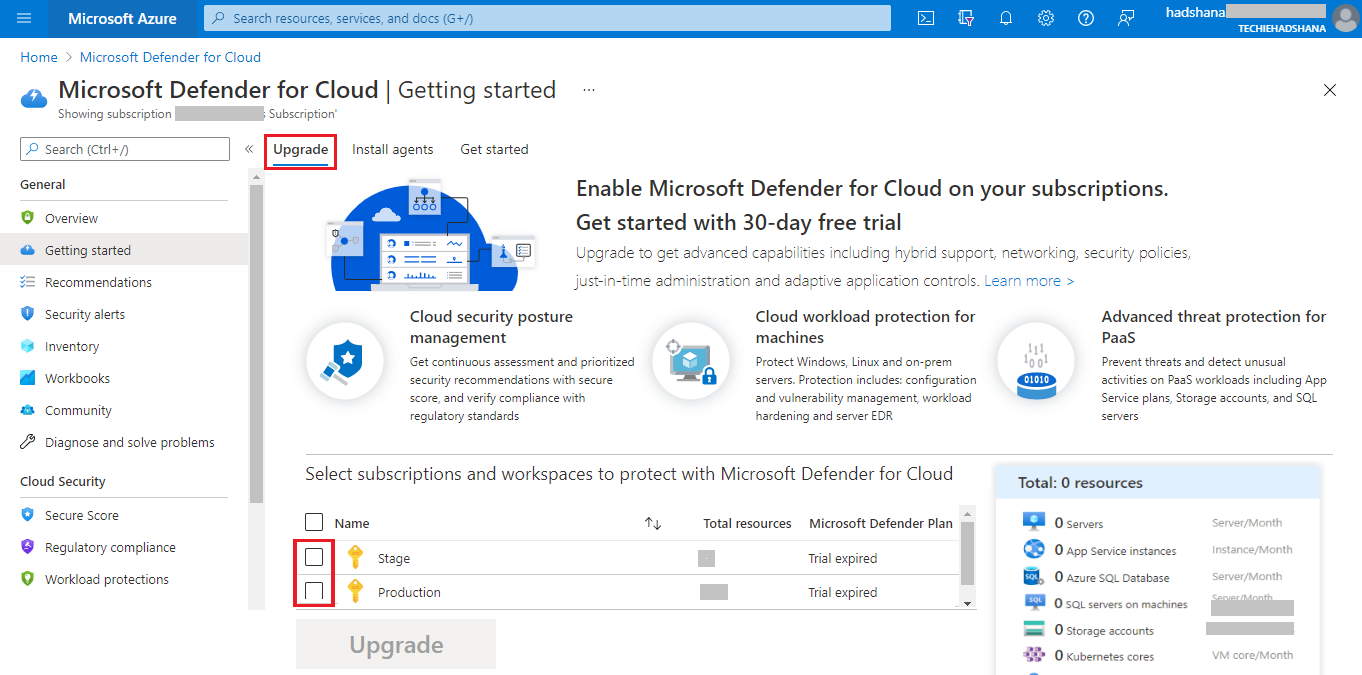Sort subscriptions by Name arrows
The width and height of the screenshot is (1362, 675).
(653, 523)
